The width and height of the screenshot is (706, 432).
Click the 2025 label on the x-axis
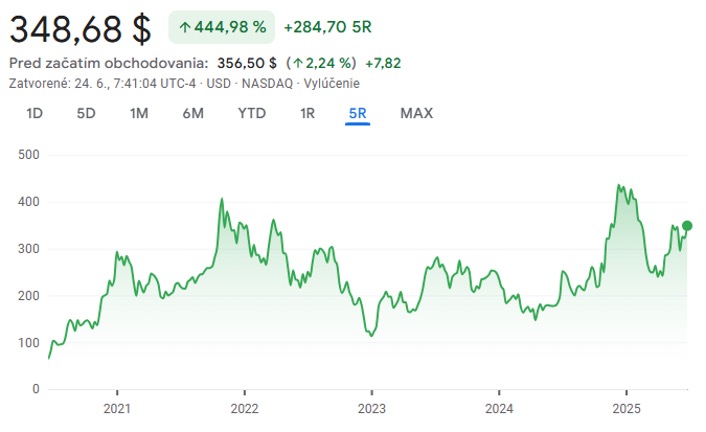click(x=625, y=408)
